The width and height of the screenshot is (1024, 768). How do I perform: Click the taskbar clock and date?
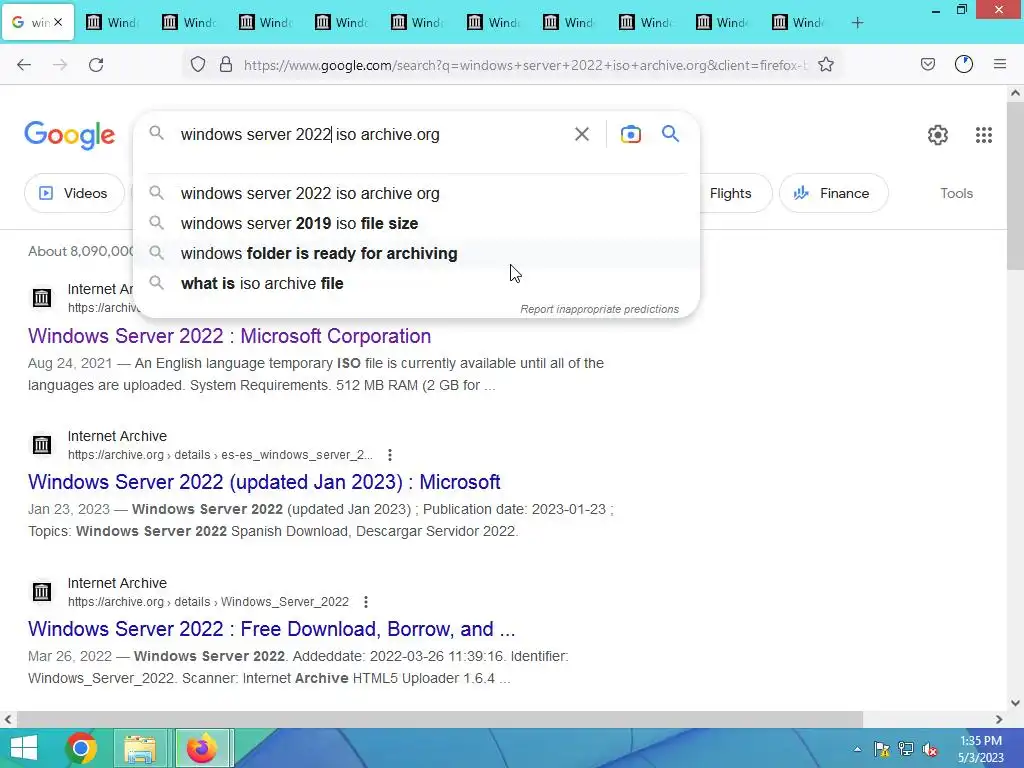click(x=981, y=749)
